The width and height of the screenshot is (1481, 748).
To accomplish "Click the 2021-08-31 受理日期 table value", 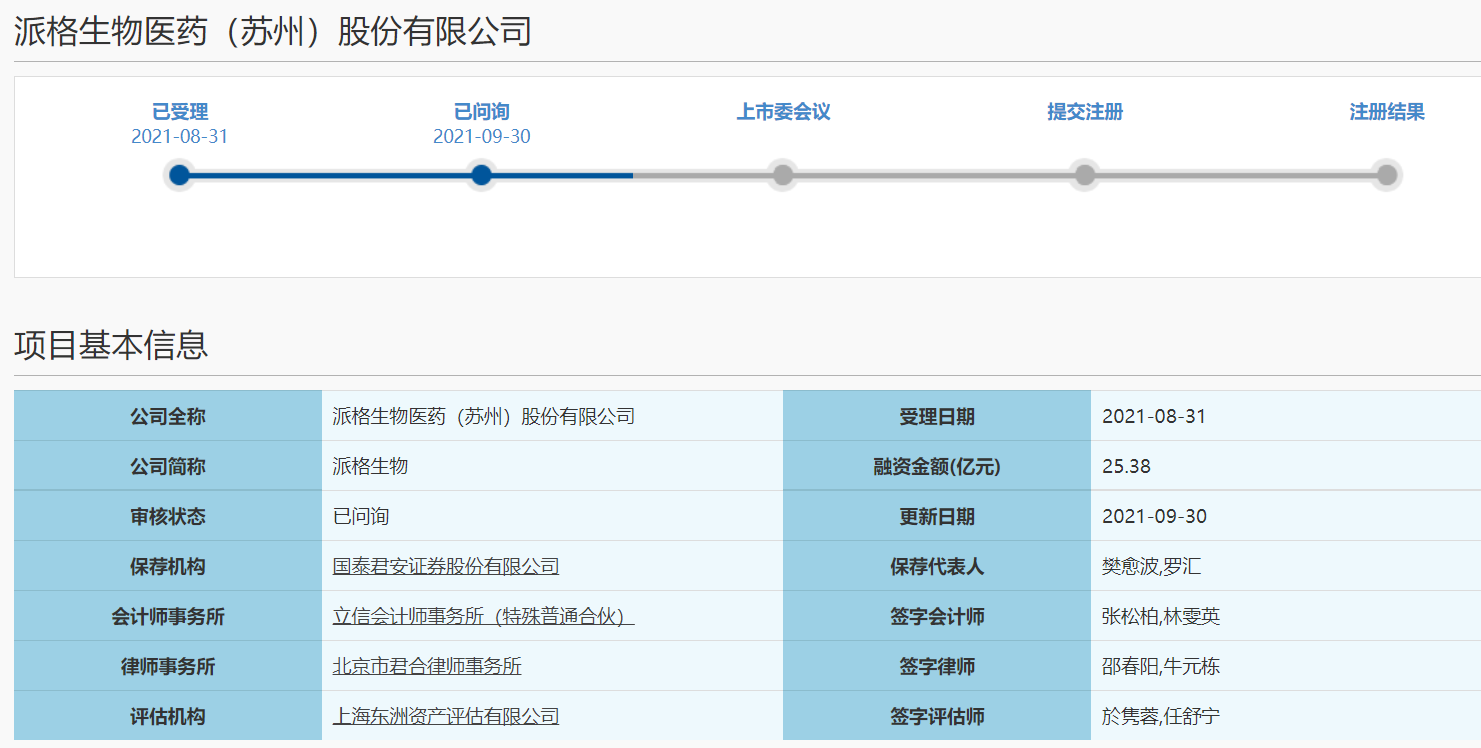I will [x=1154, y=417].
